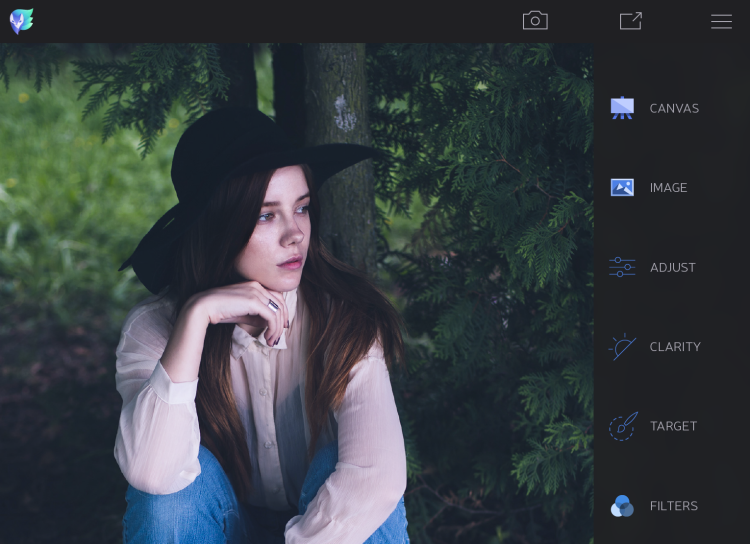Open the TARGET menu label
Viewport: 750px width, 544px height.
[673, 426]
